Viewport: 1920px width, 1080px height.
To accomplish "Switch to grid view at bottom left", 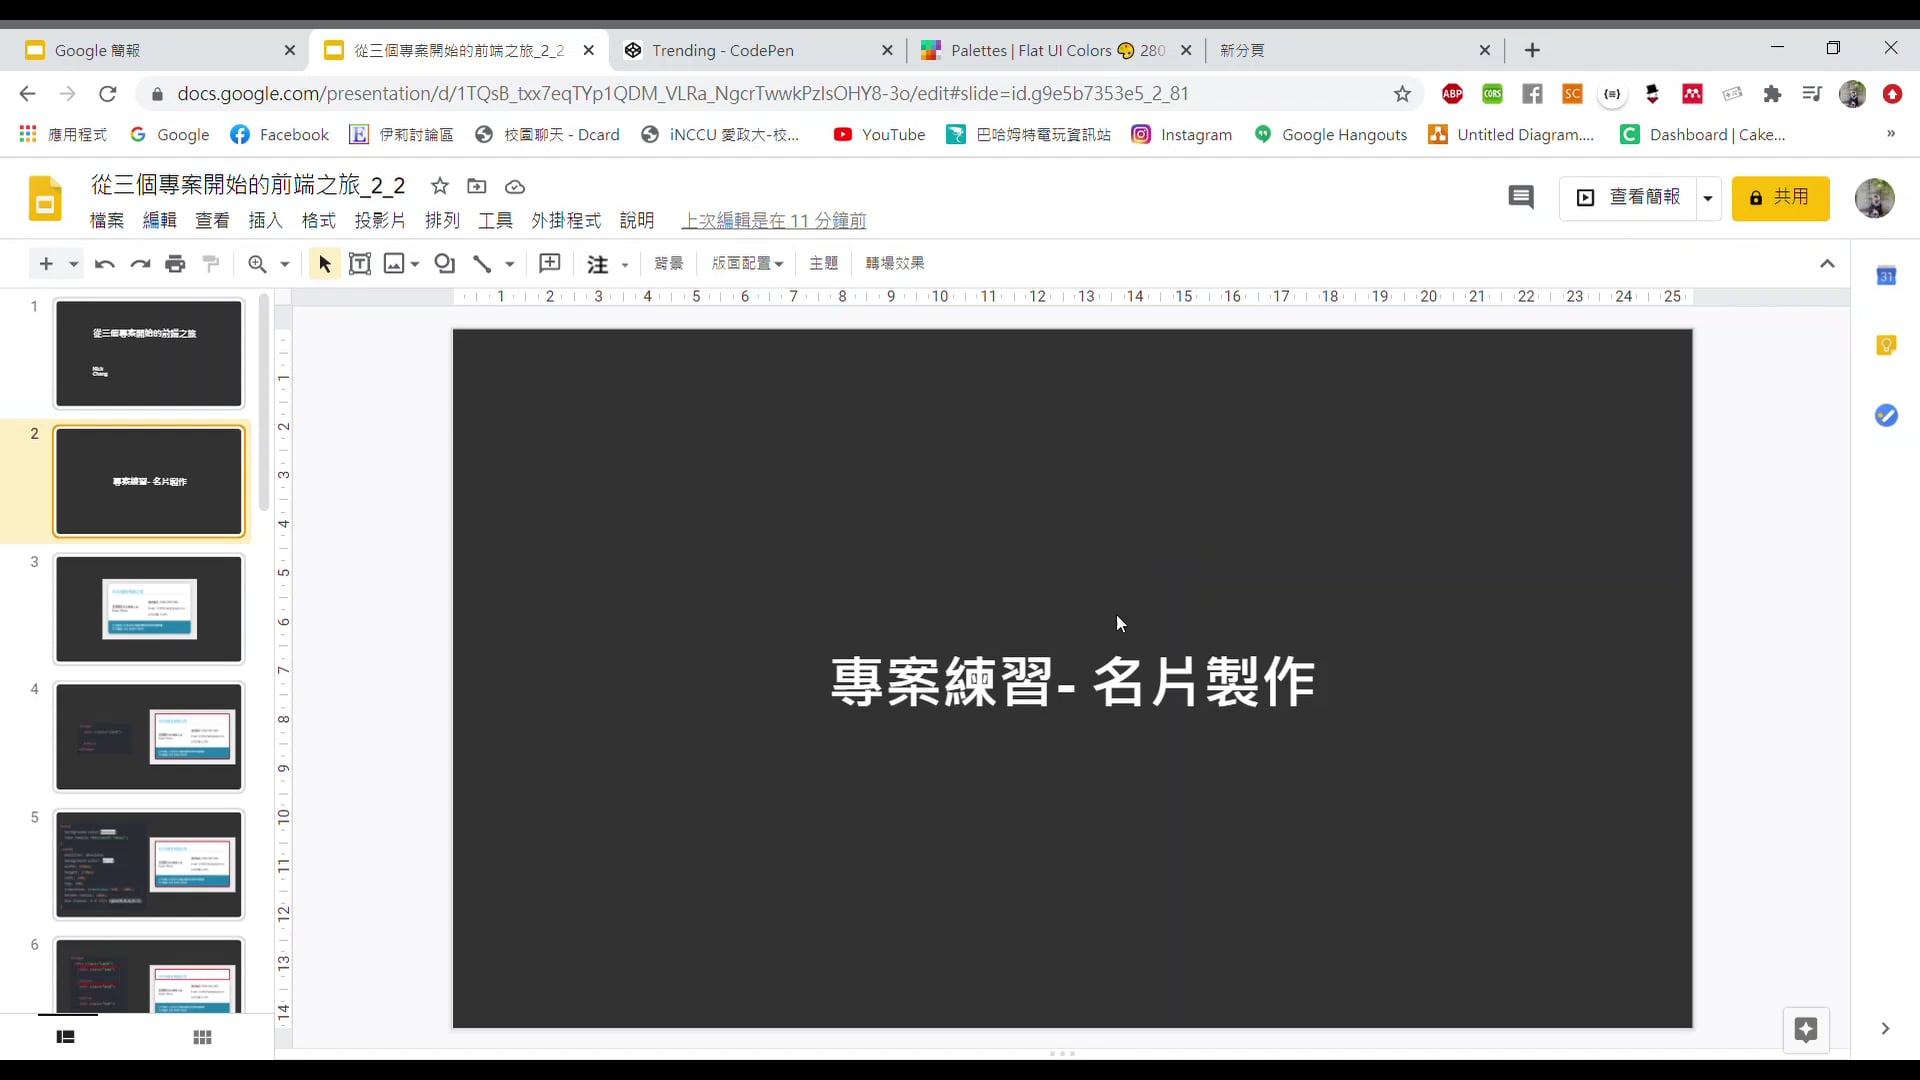I will [202, 1037].
